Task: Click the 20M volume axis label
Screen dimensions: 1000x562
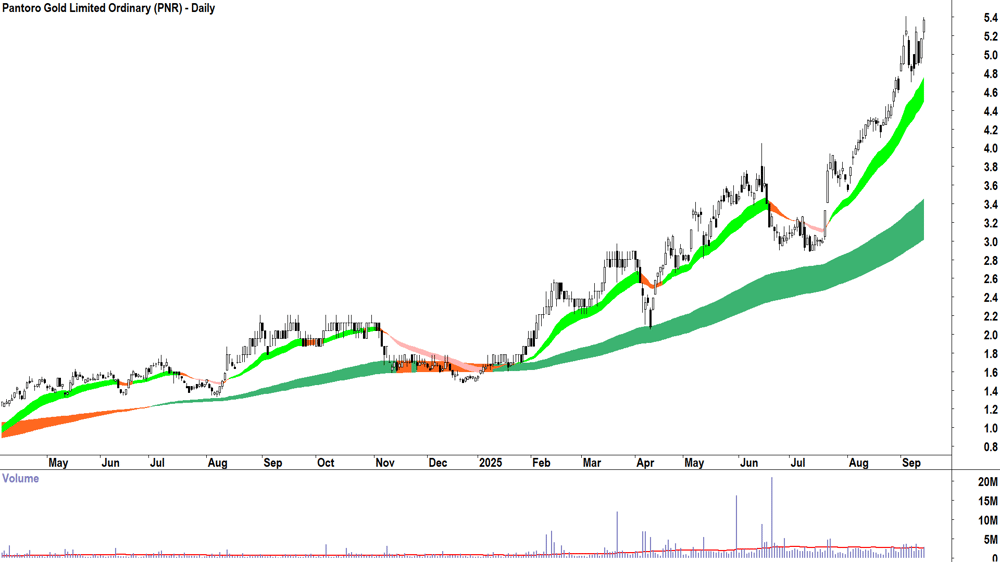Action: pos(988,482)
